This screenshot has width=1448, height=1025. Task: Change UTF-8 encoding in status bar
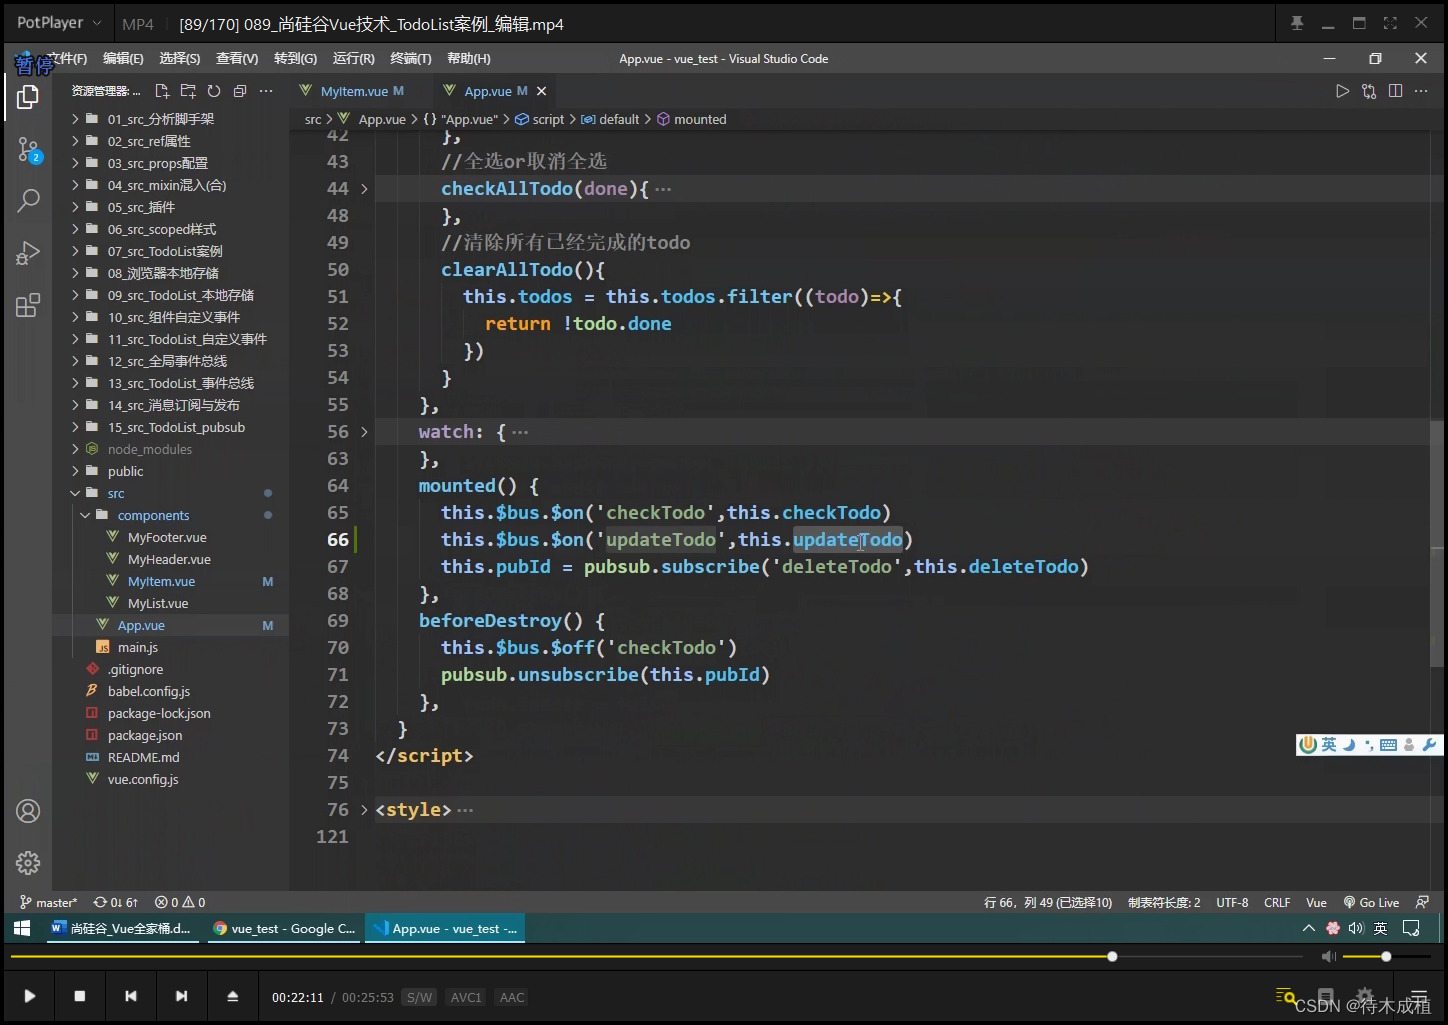click(x=1232, y=902)
